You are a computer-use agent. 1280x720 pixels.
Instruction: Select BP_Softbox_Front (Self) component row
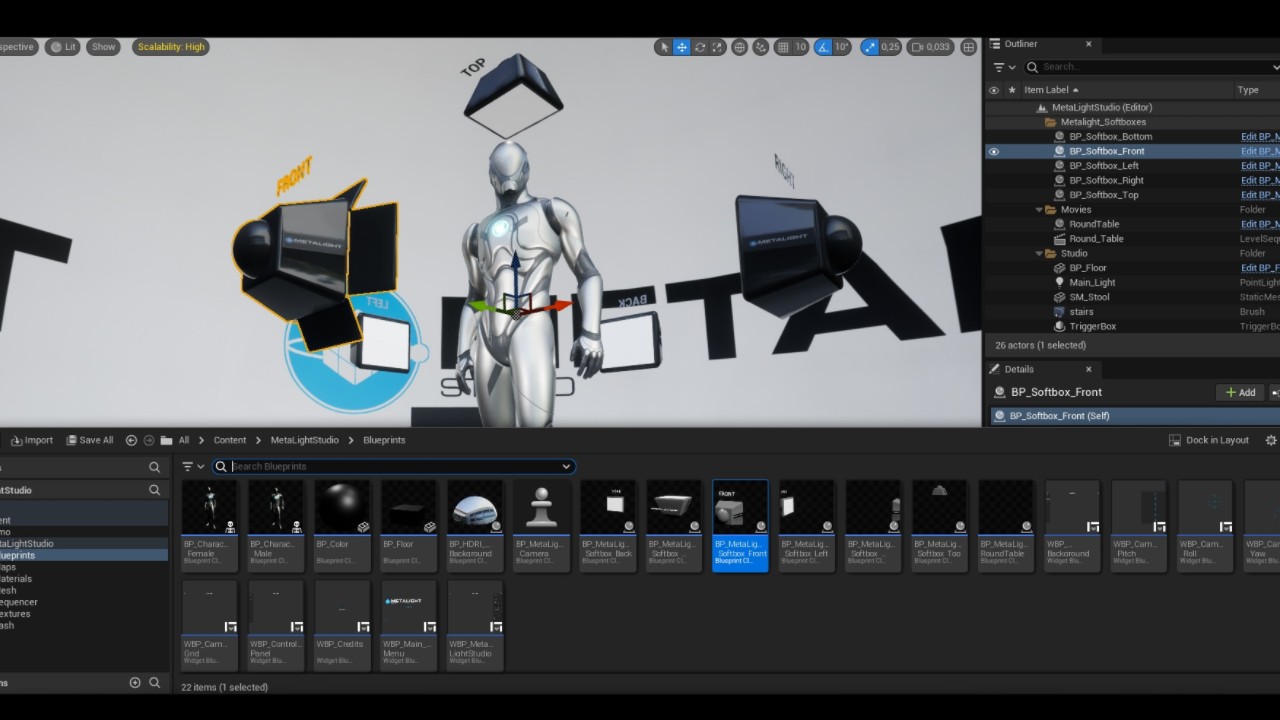(x=1134, y=416)
